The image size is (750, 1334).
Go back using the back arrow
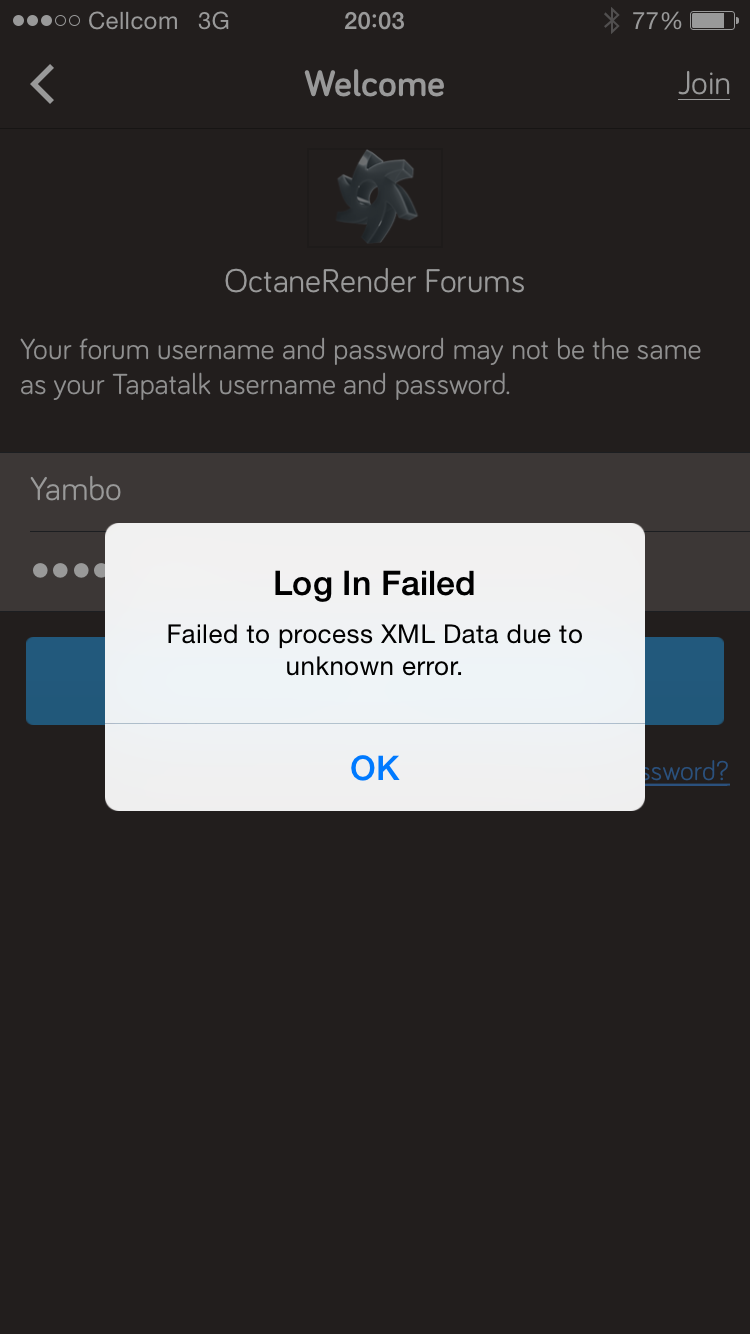43,84
